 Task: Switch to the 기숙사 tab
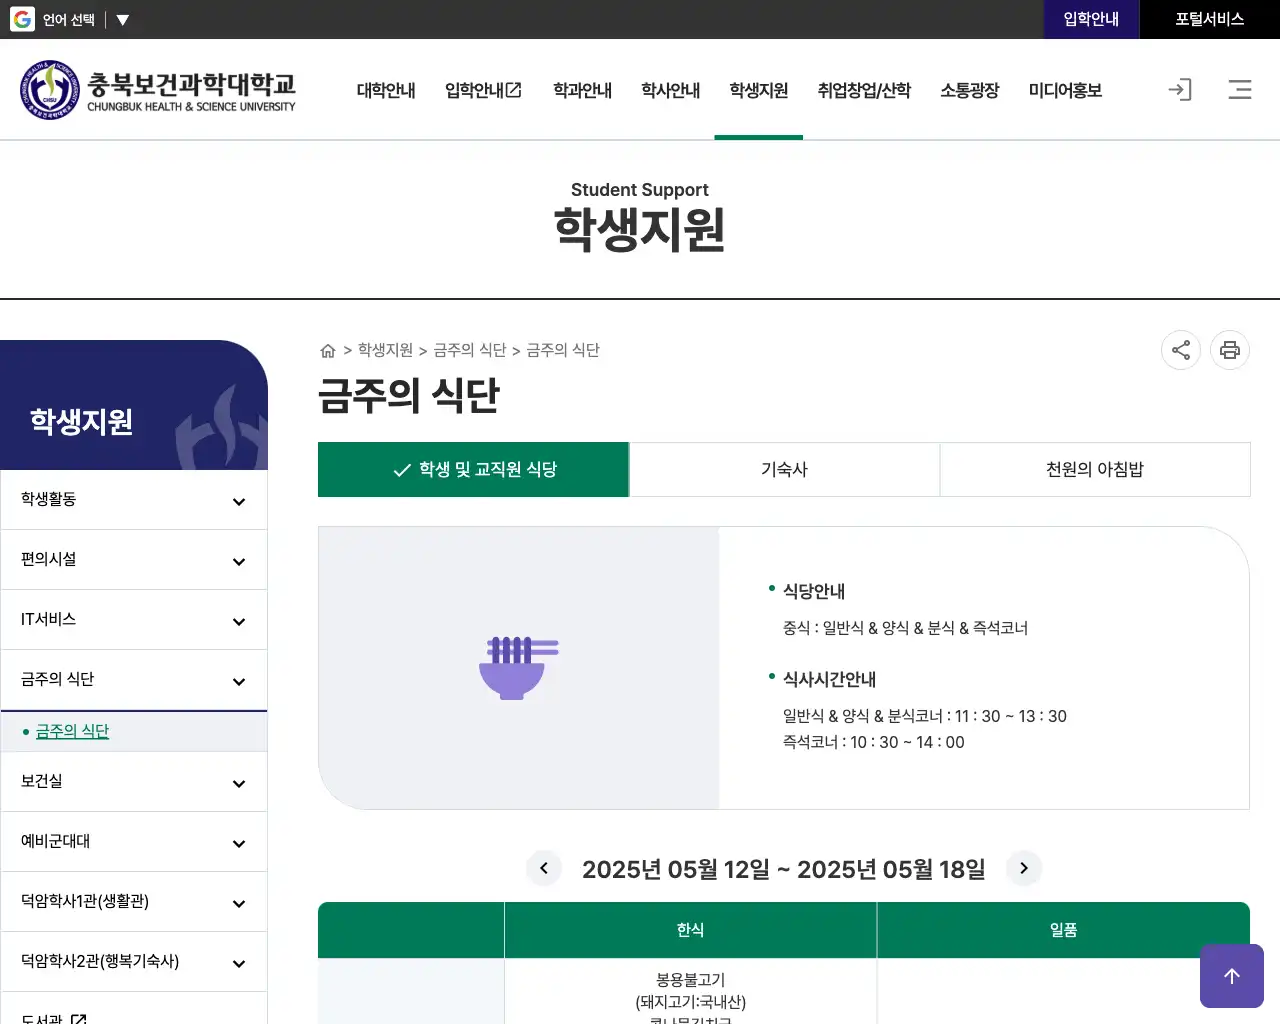[x=784, y=469]
